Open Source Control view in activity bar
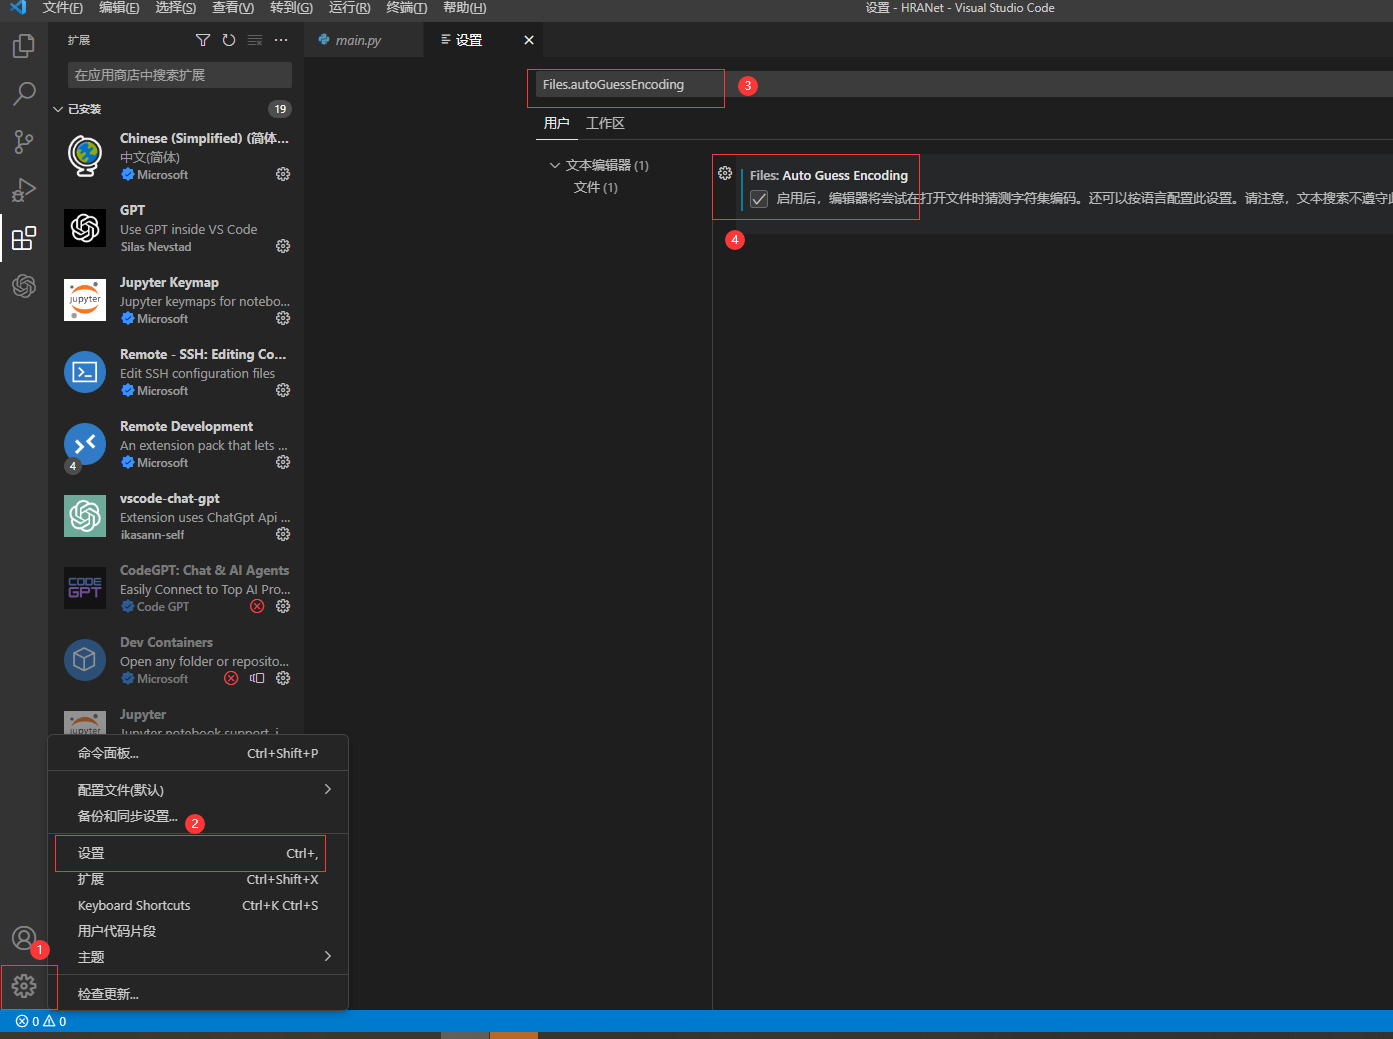The width and height of the screenshot is (1393, 1039). (x=24, y=142)
